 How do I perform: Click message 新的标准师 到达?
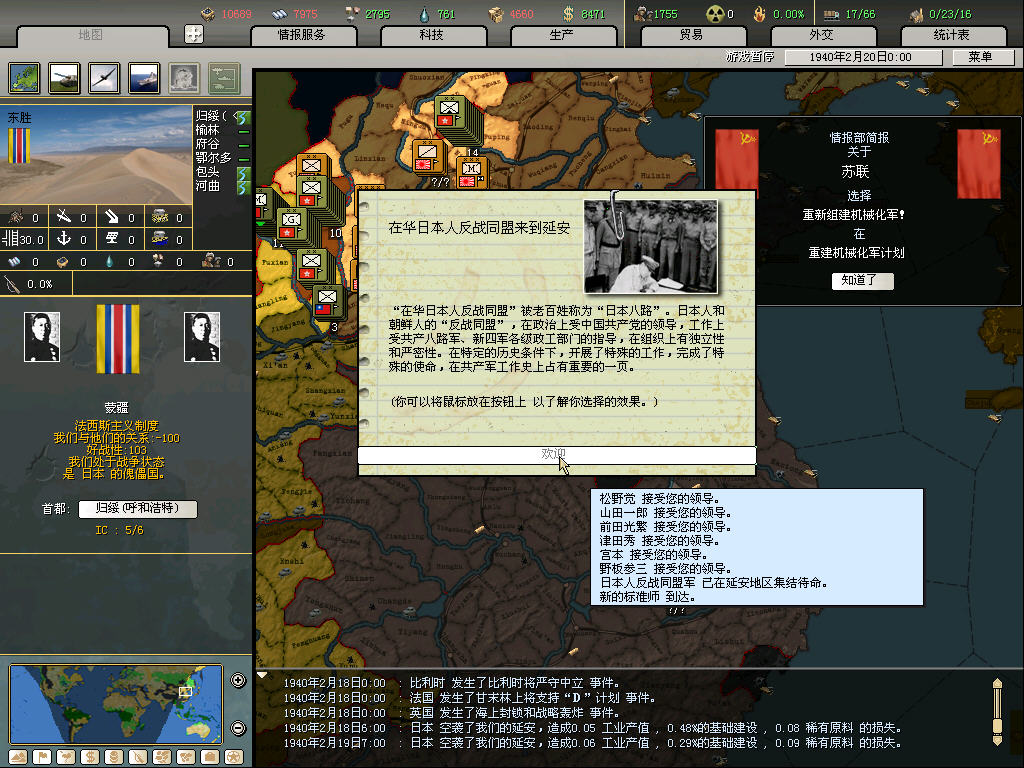(x=647, y=597)
